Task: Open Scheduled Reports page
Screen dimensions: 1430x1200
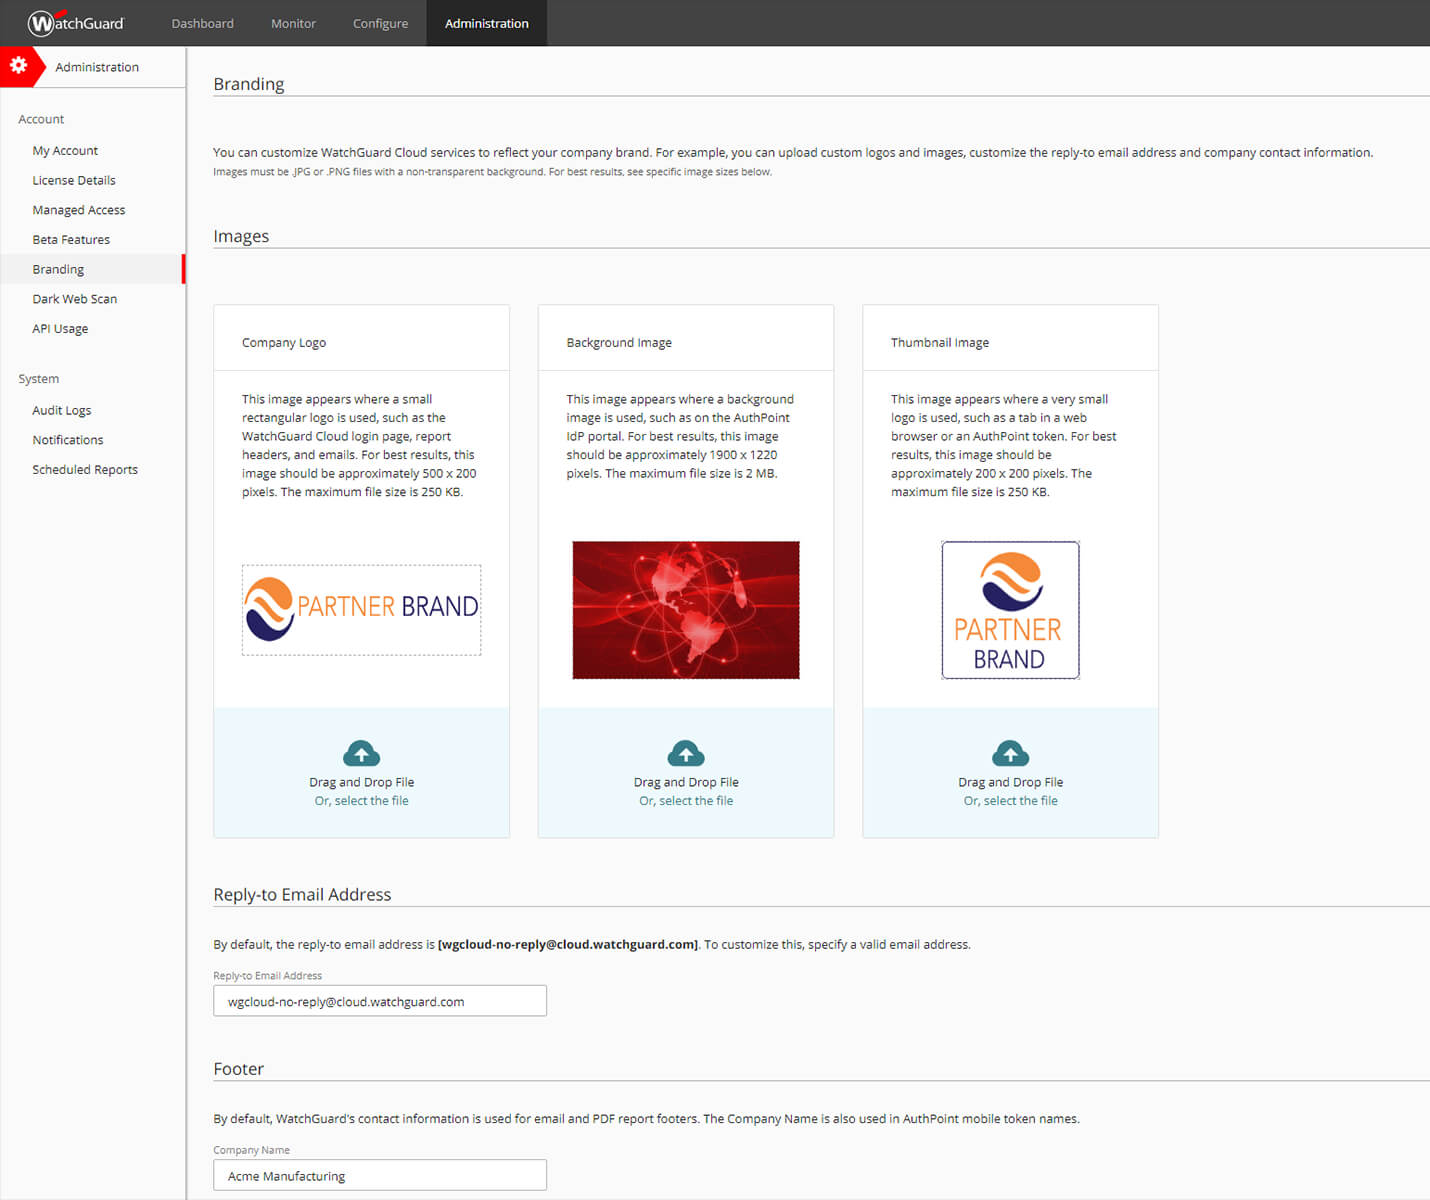Action: tap(85, 469)
